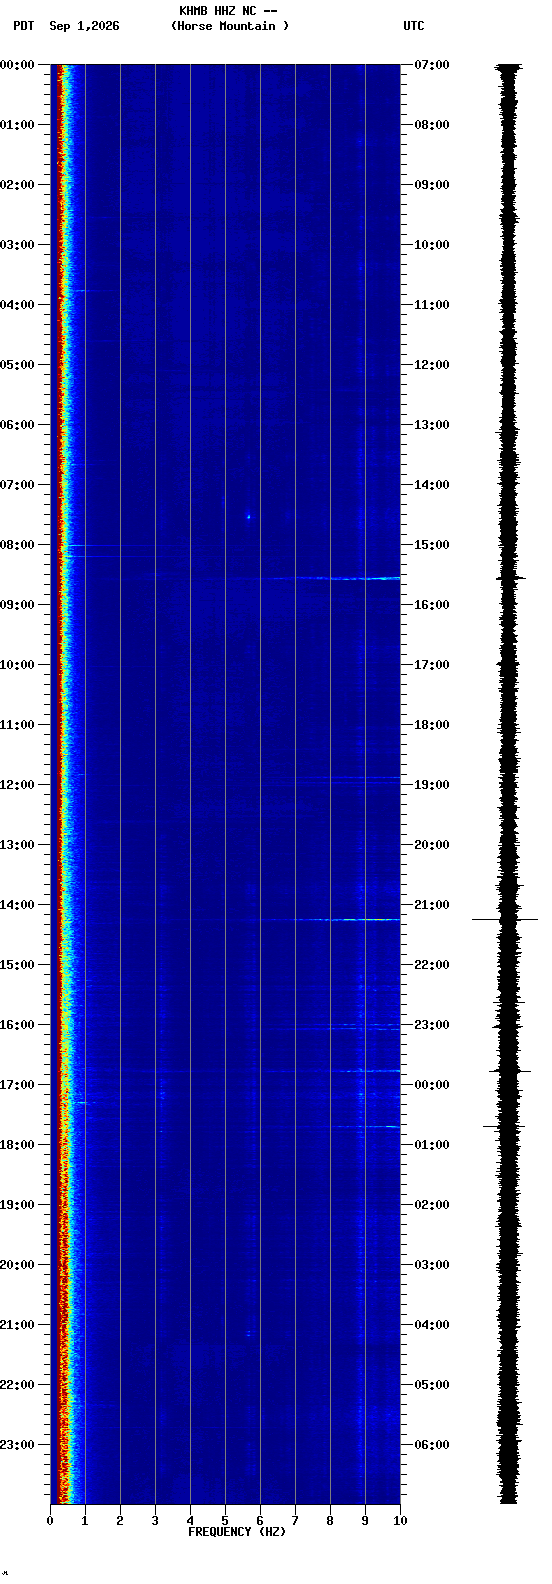Screen dimensions: 552x1584
Task: Click the station title 'KHMB HHZ NC --'
Action: [x=228, y=11]
